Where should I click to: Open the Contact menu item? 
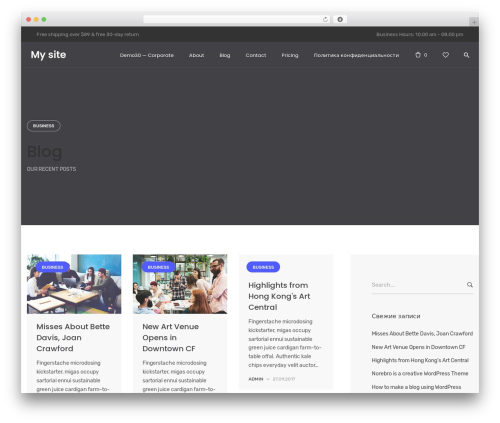(256, 55)
